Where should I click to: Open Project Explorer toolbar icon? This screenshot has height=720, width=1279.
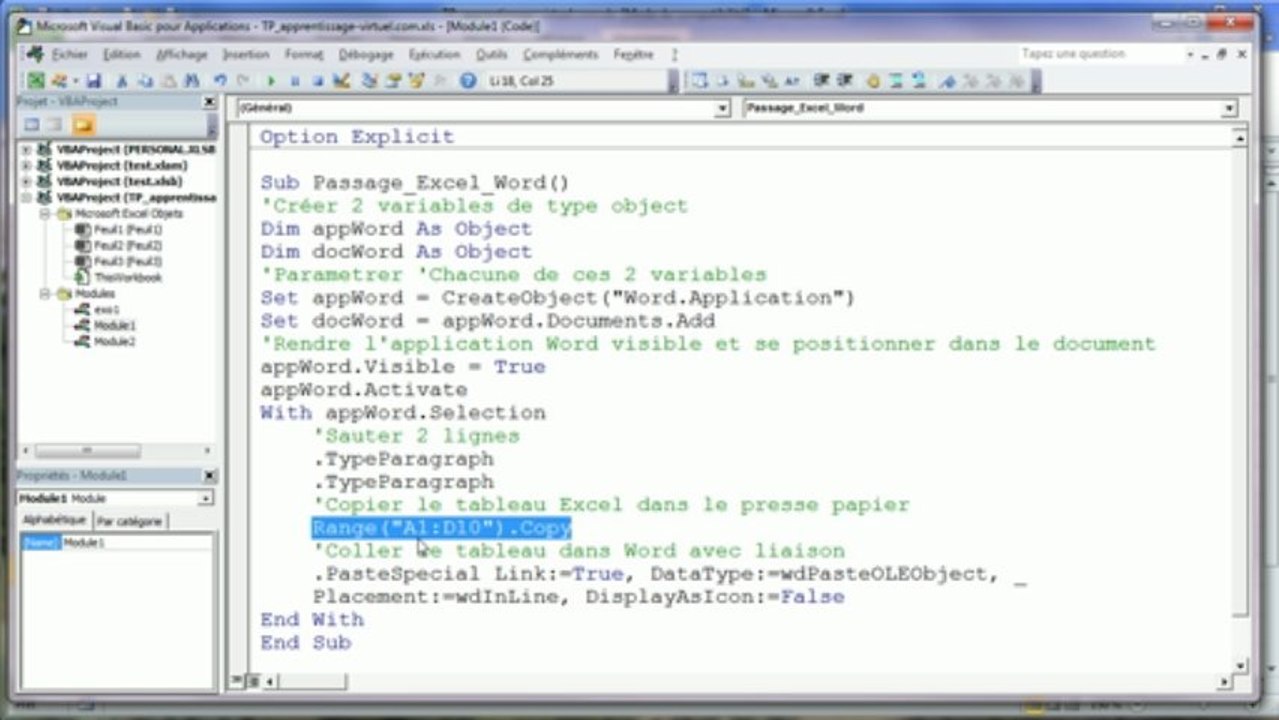coord(370,81)
